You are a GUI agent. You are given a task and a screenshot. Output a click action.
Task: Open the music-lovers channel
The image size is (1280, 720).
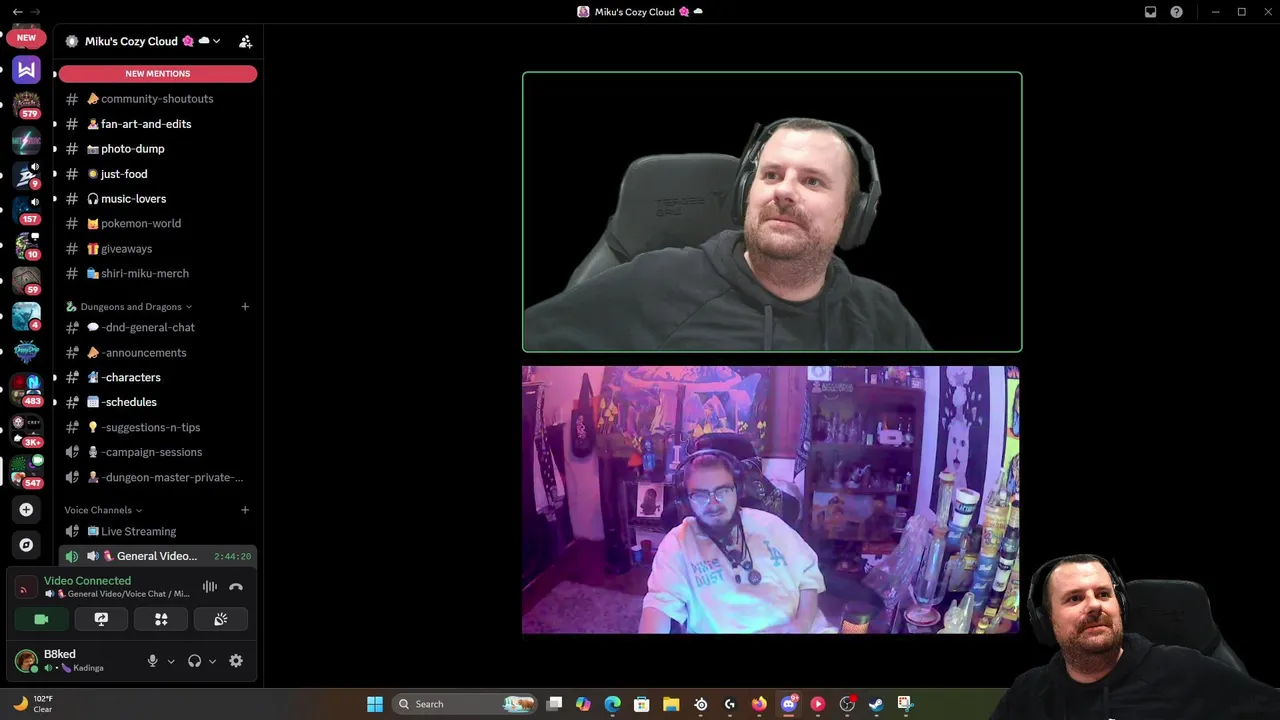tap(158, 199)
